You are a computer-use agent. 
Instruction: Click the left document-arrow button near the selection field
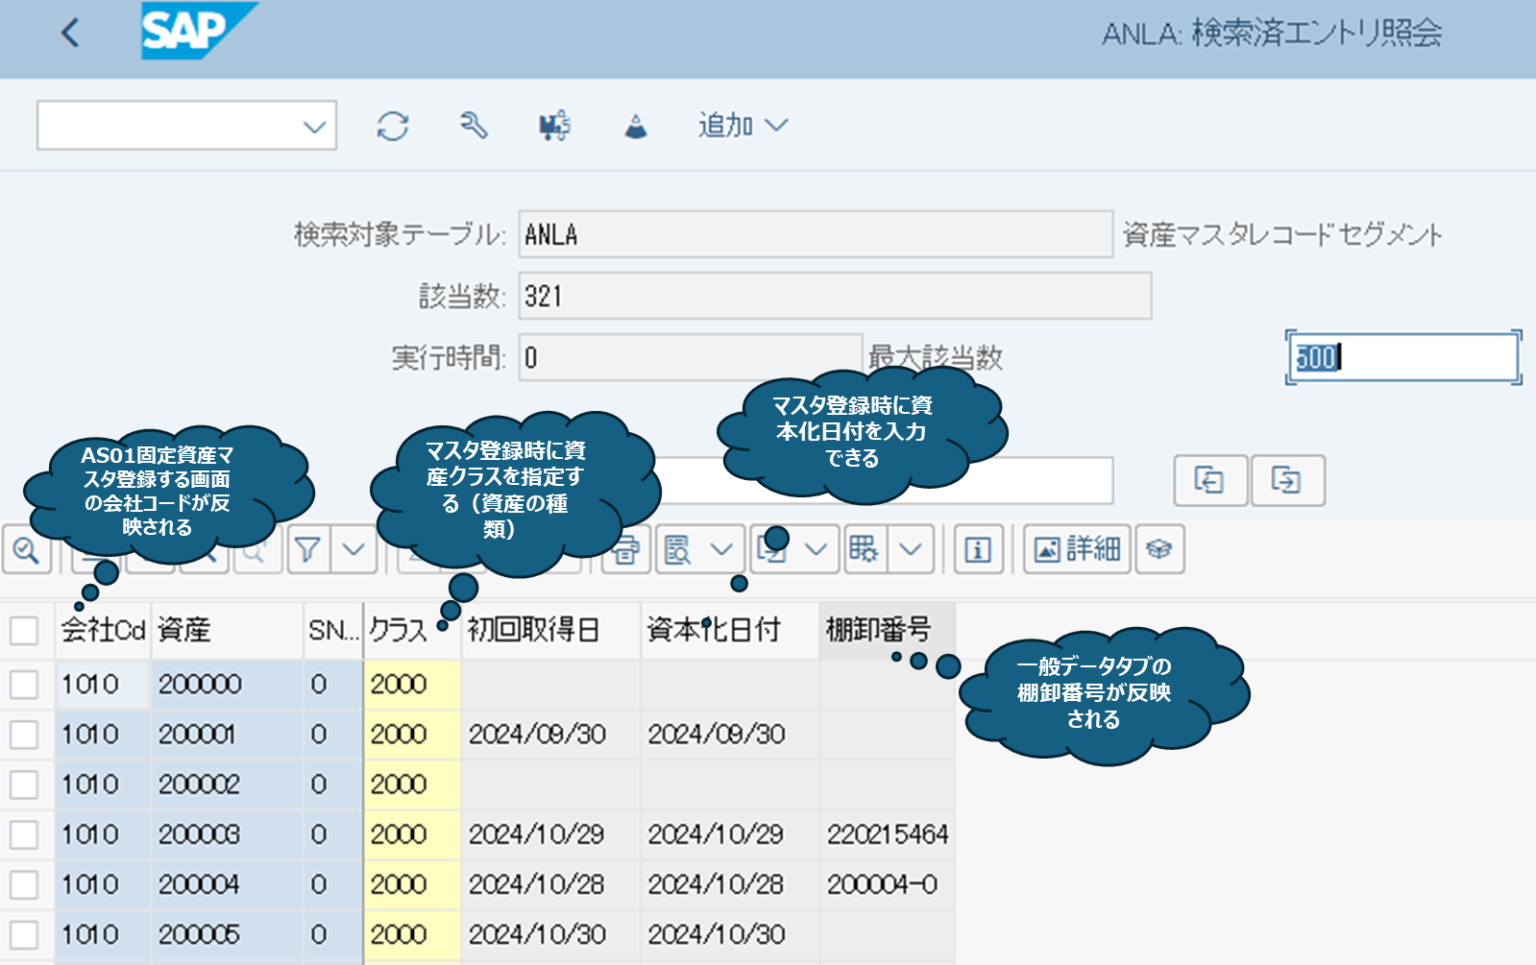point(1210,480)
